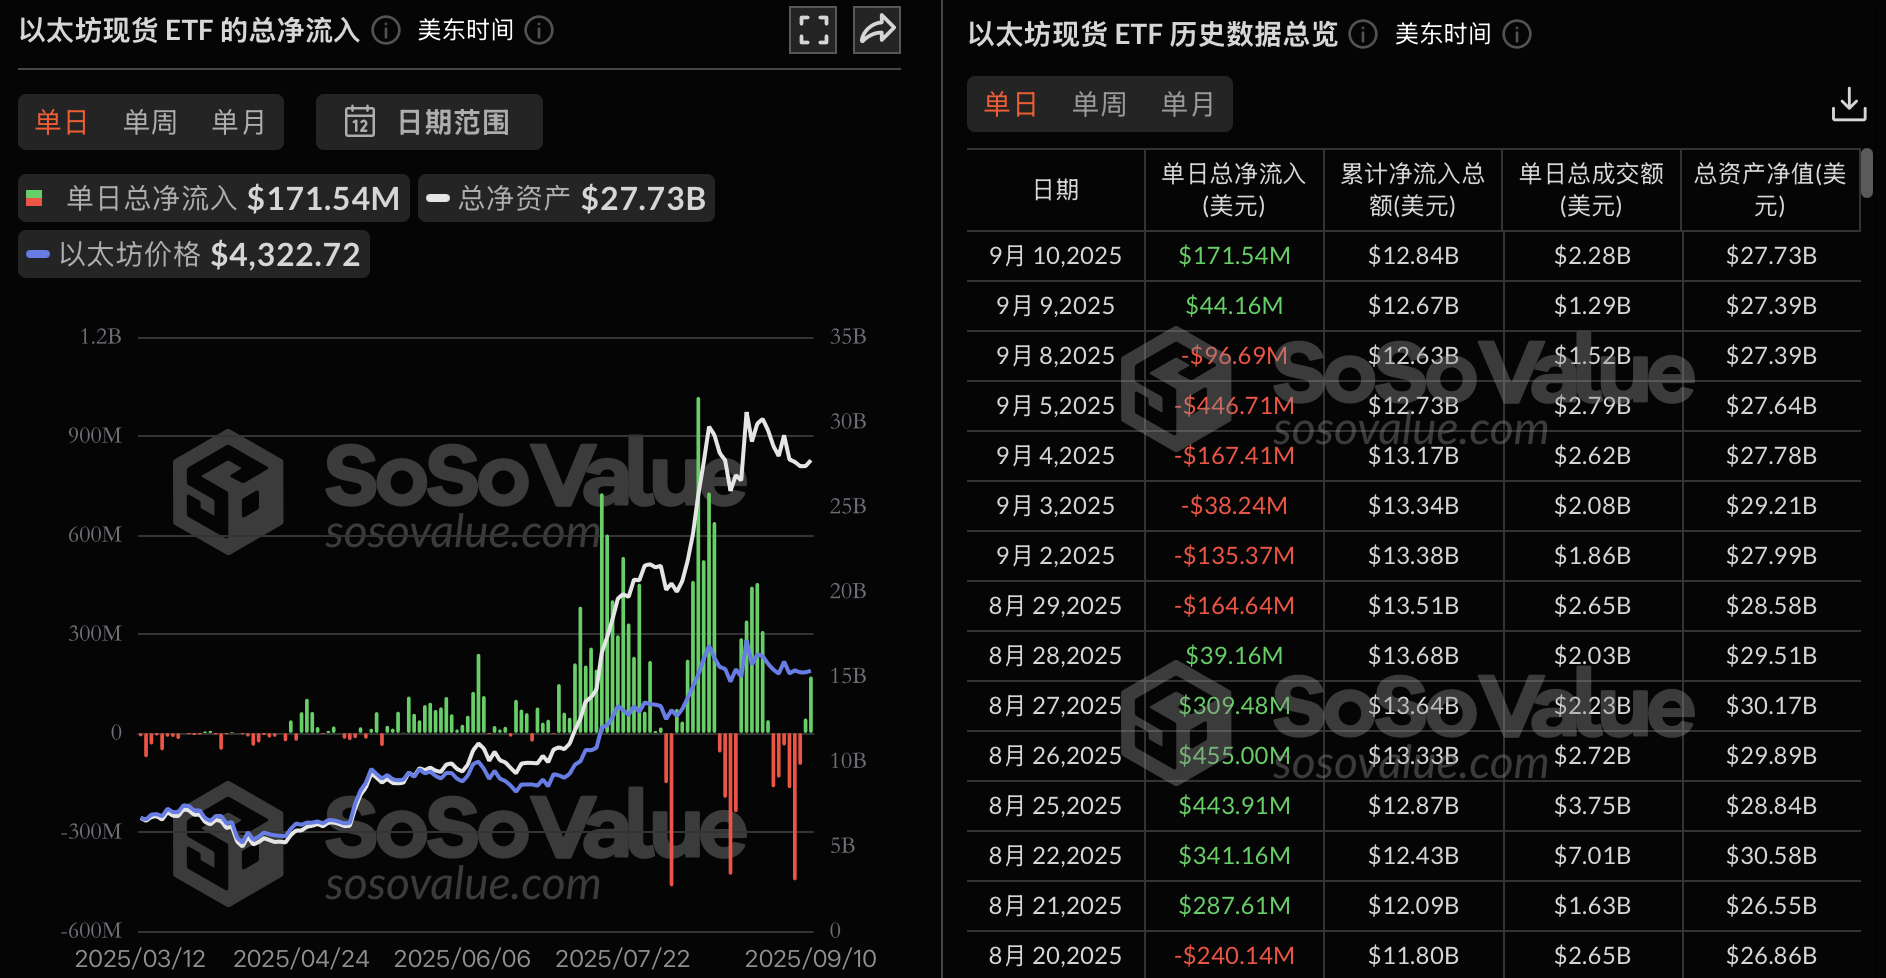Click the $26.55B net assets cell
The width and height of the screenshot is (1886, 978).
pyautogui.click(x=1771, y=906)
